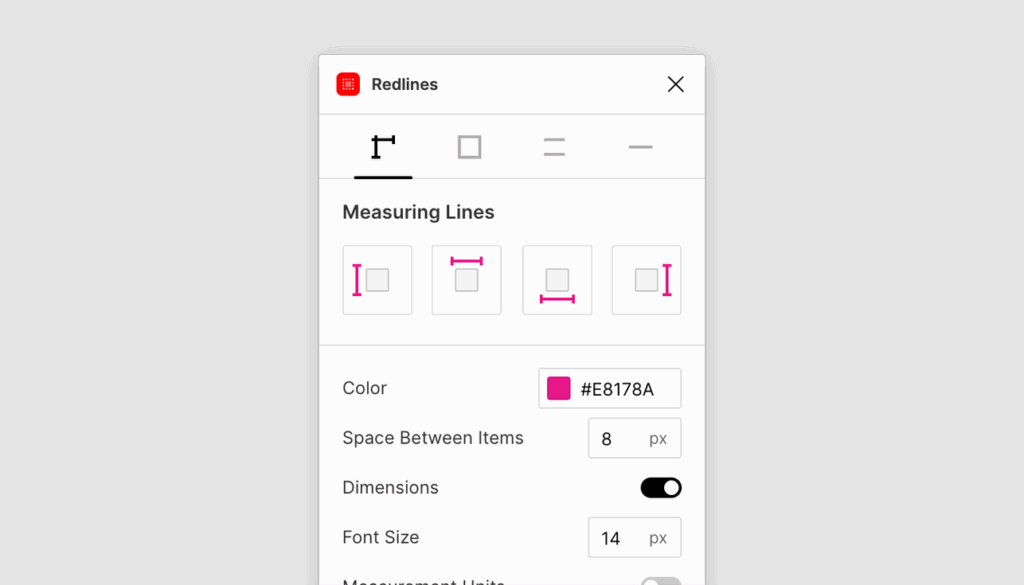The height and width of the screenshot is (585, 1024).
Task: Add measuring line on the left side
Action: (x=377, y=280)
